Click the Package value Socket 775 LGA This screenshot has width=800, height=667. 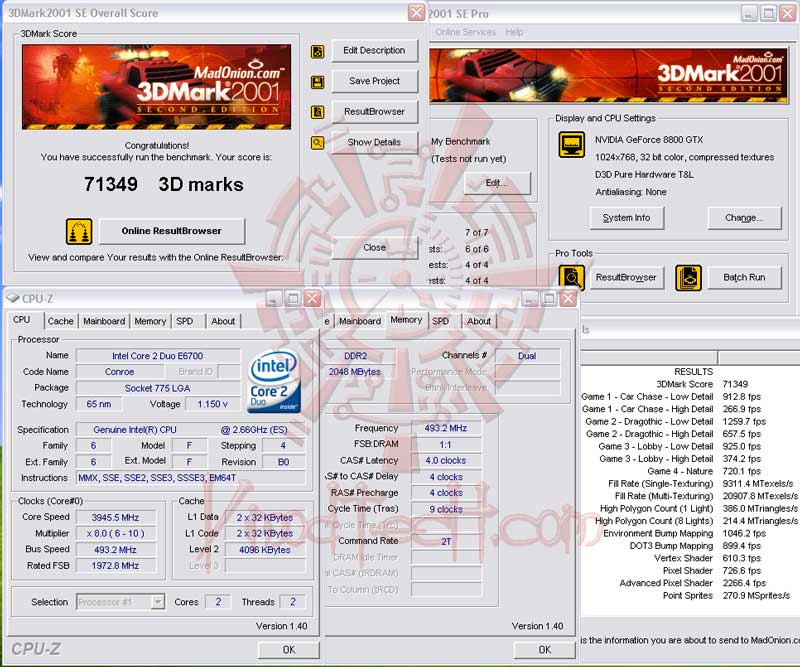click(x=158, y=388)
